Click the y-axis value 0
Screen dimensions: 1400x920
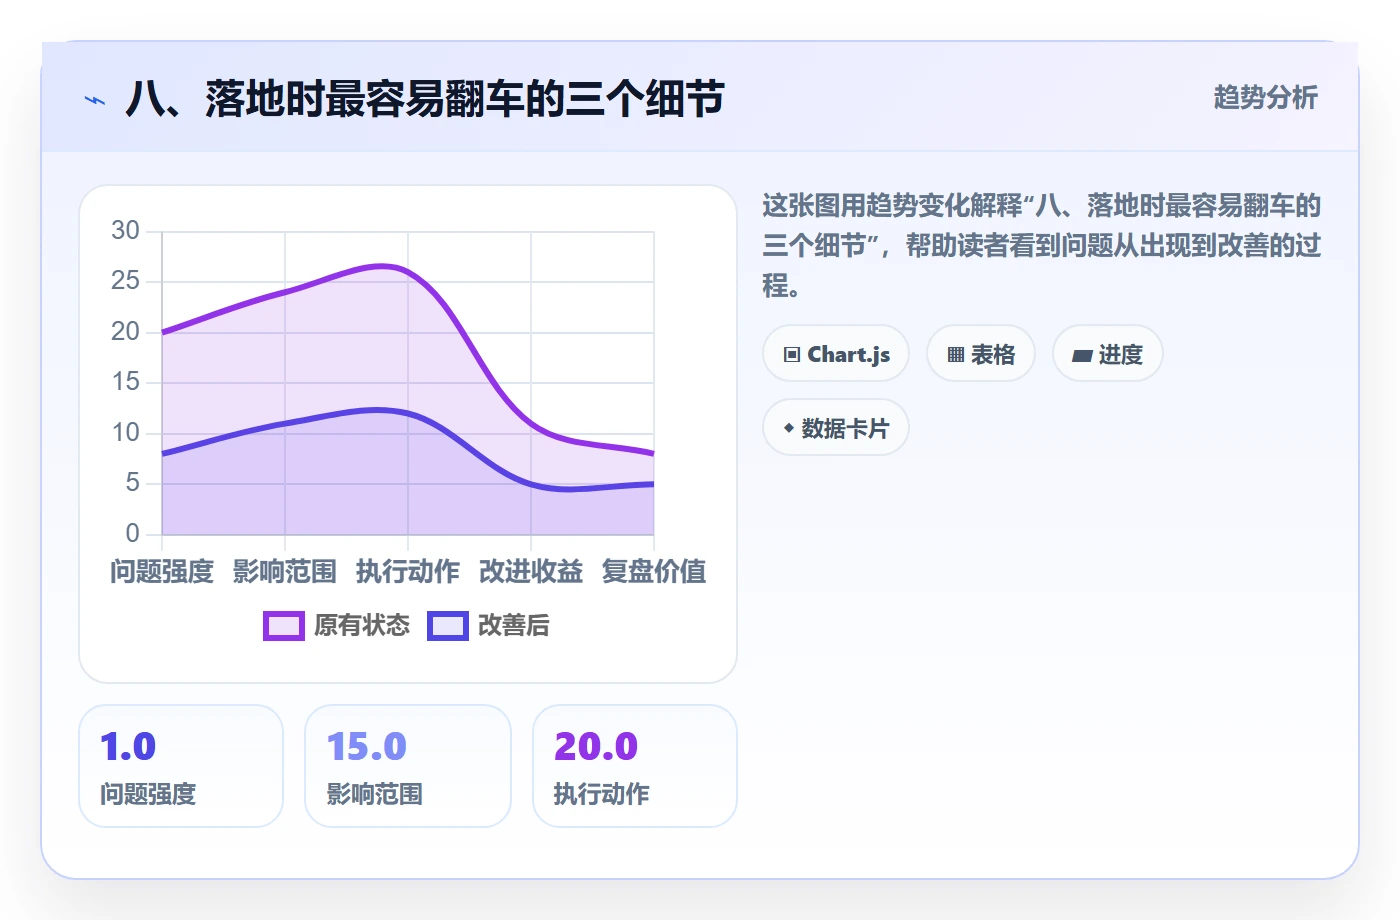pos(133,533)
